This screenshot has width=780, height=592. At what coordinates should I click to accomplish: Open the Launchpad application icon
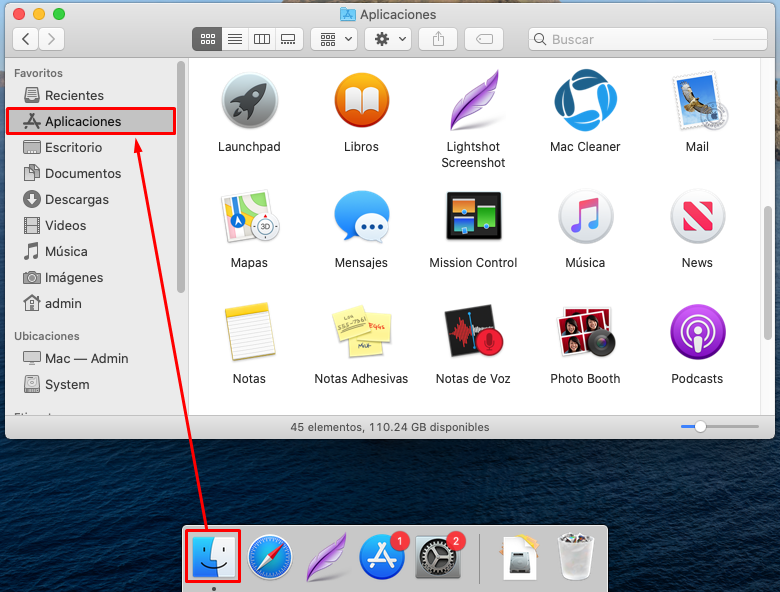pos(249,101)
